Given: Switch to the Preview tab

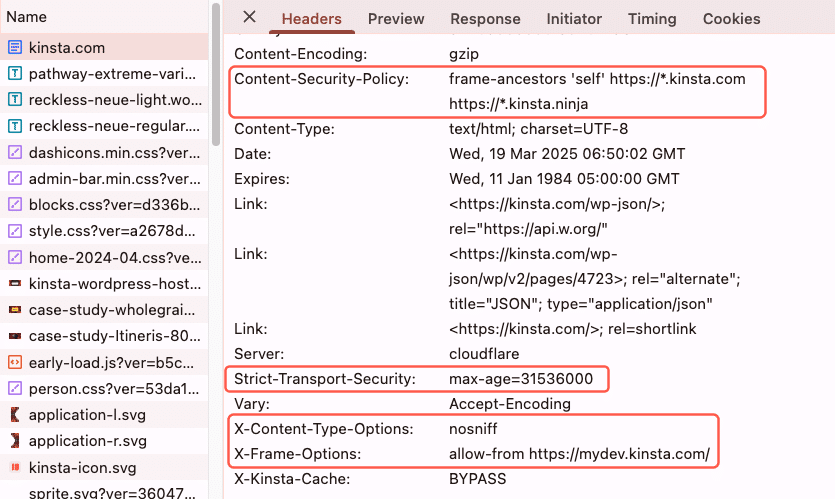Looking at the screenshot, I should (396, 19).
